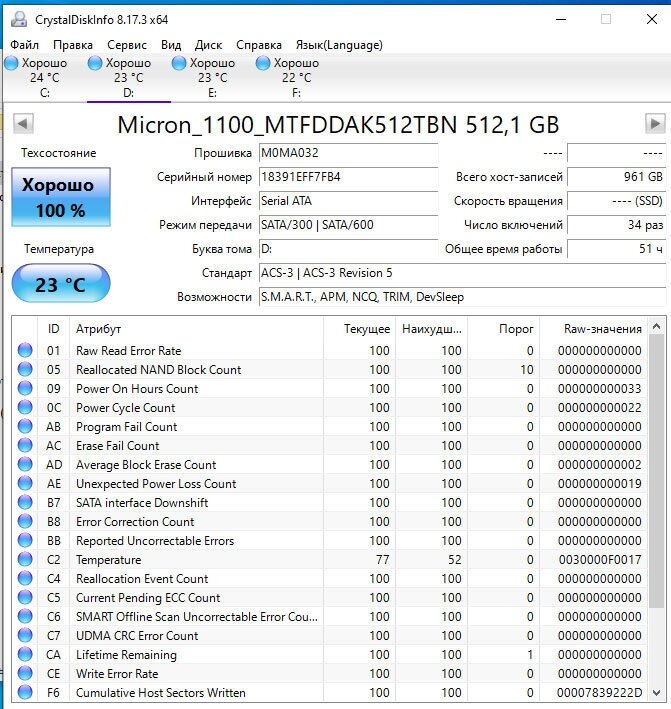Click status icon for Reallocated NAND Block Count
Viewport: 671px width, 709px height.
pos(25,369)
